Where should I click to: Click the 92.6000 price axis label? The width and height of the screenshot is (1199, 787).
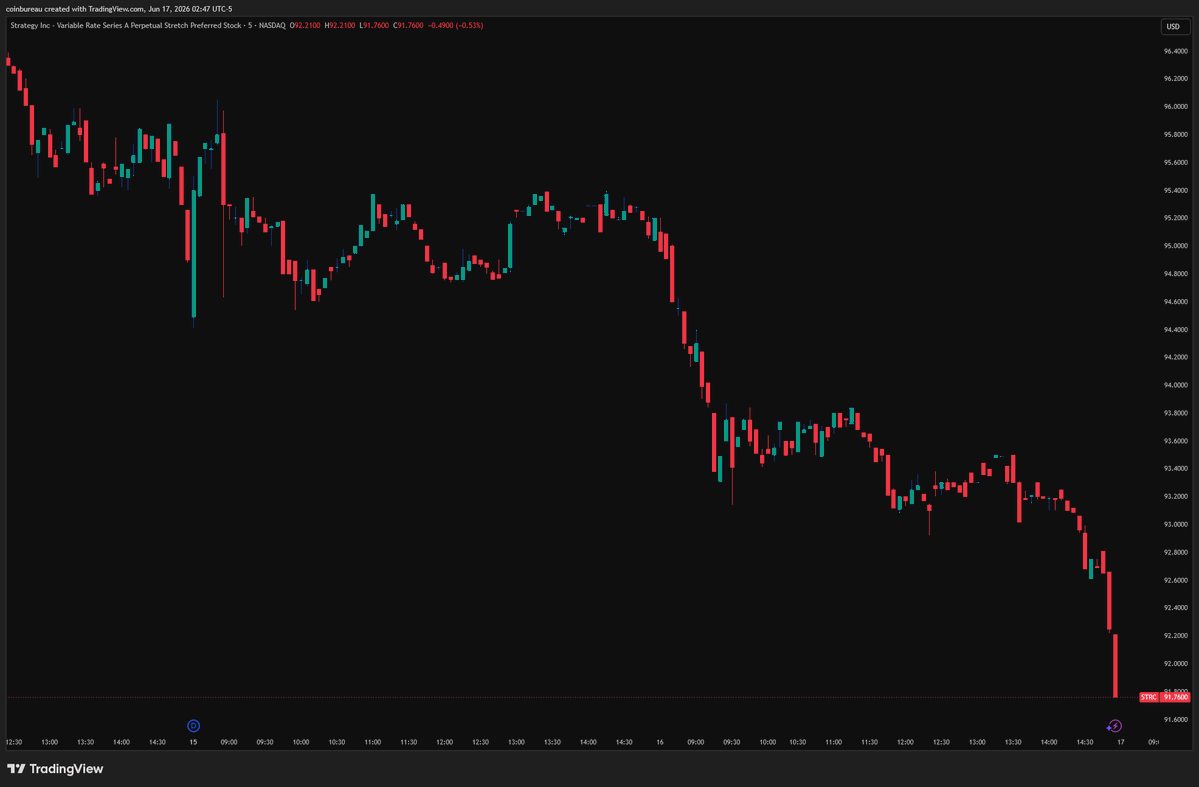click(x=1175, y=580)
